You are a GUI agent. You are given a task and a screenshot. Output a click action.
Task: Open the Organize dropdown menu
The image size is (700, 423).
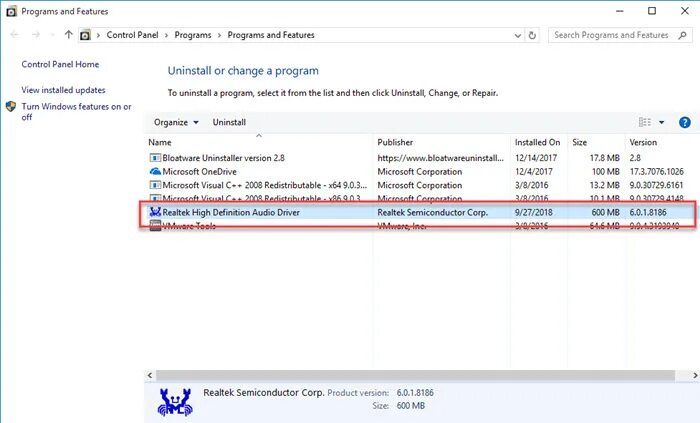tap(176, 122)
